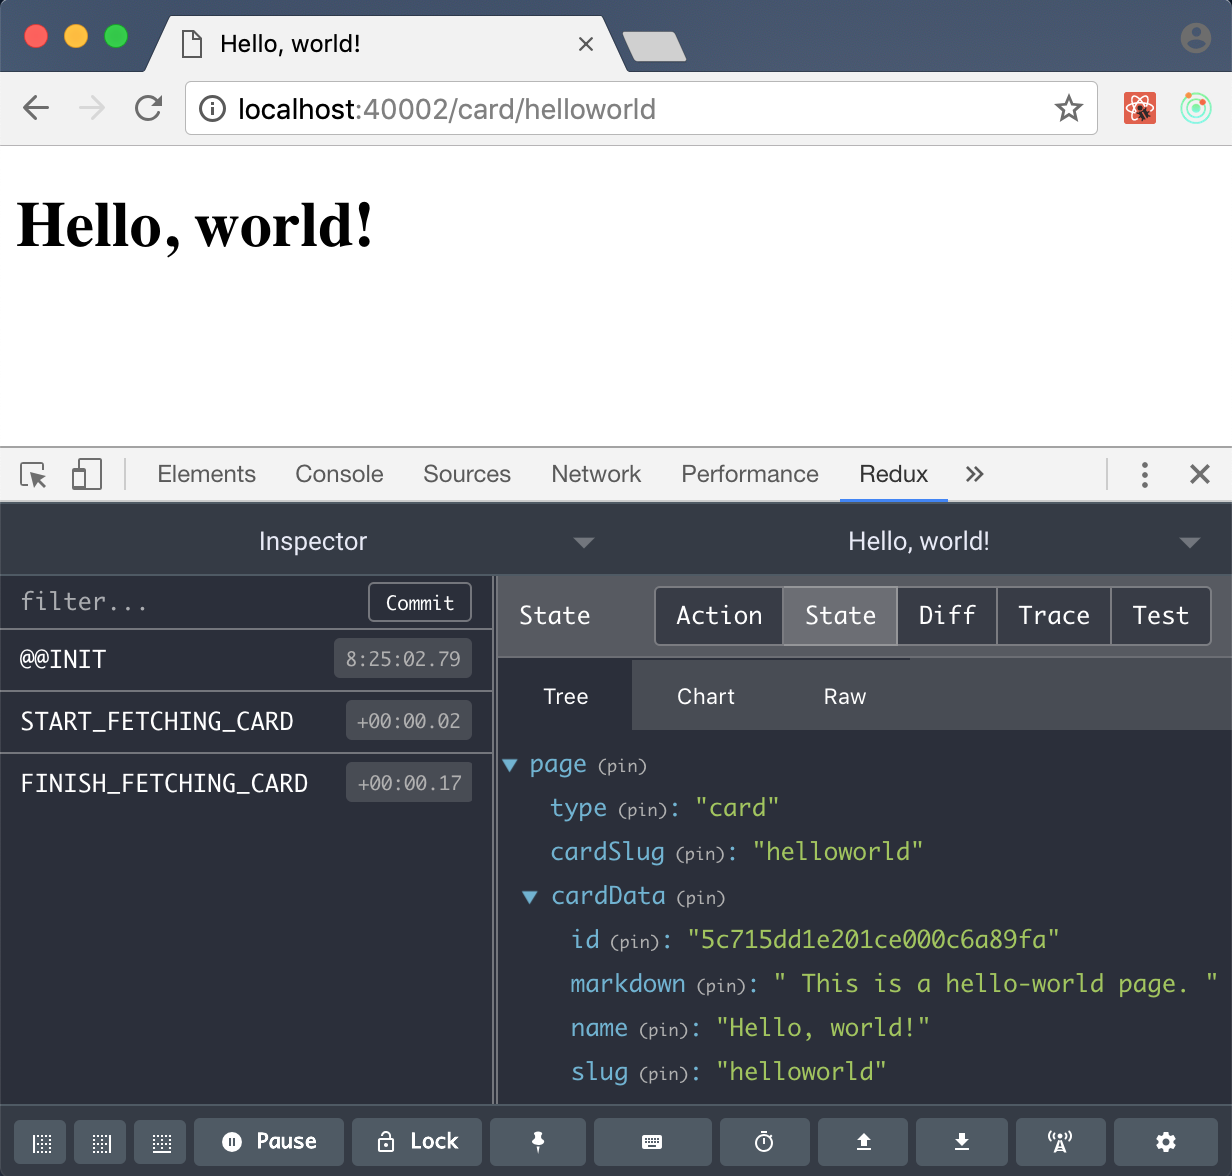The height and width of the screenshot is (1176, 1232).
Task: Toggle the slider stopwatch icon button
Action: click(x=764, y=1142)
